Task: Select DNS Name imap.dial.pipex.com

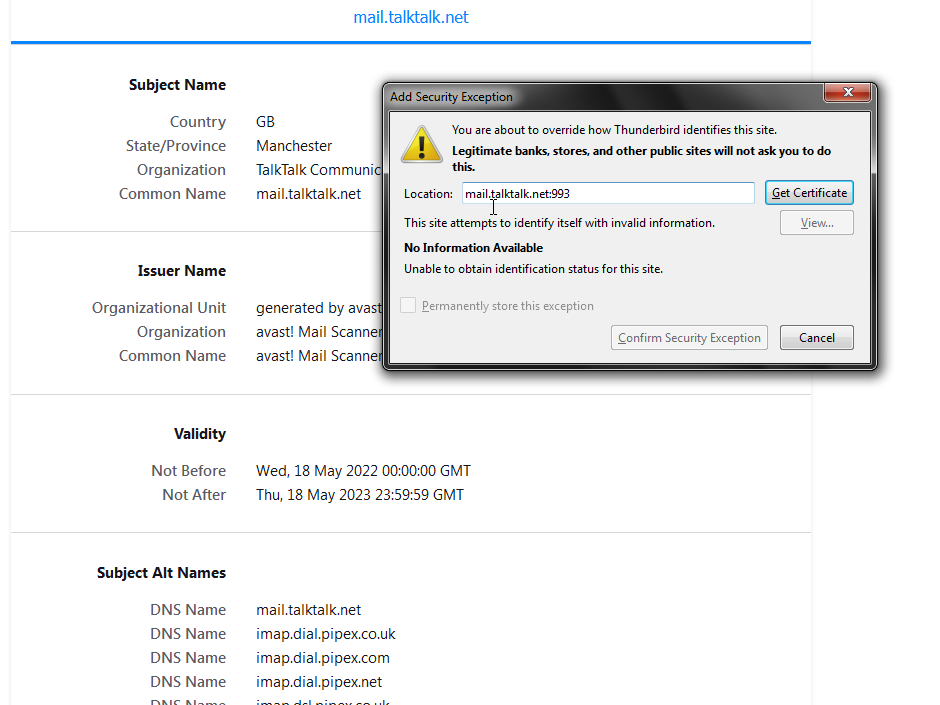Action: click(x=323, y=658)
